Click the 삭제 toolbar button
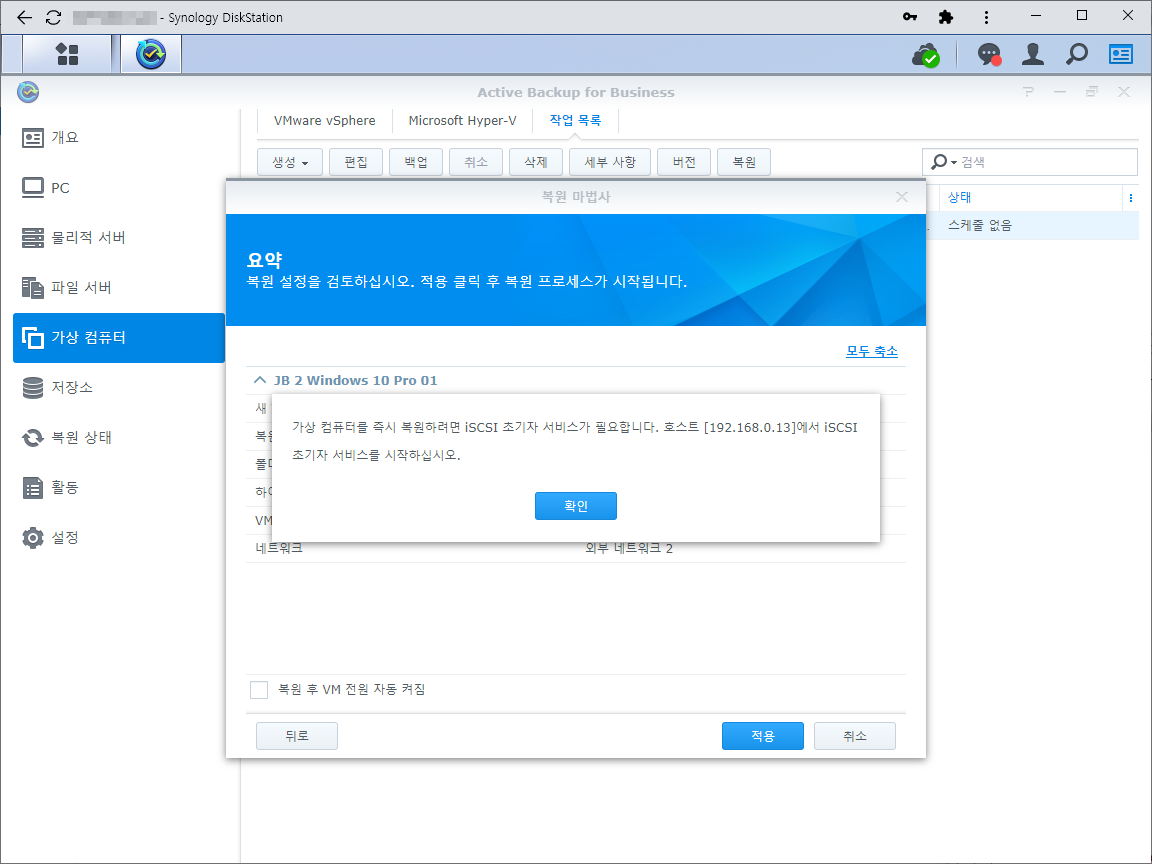This screenshot has height=864, width=1152. point(536,162)
